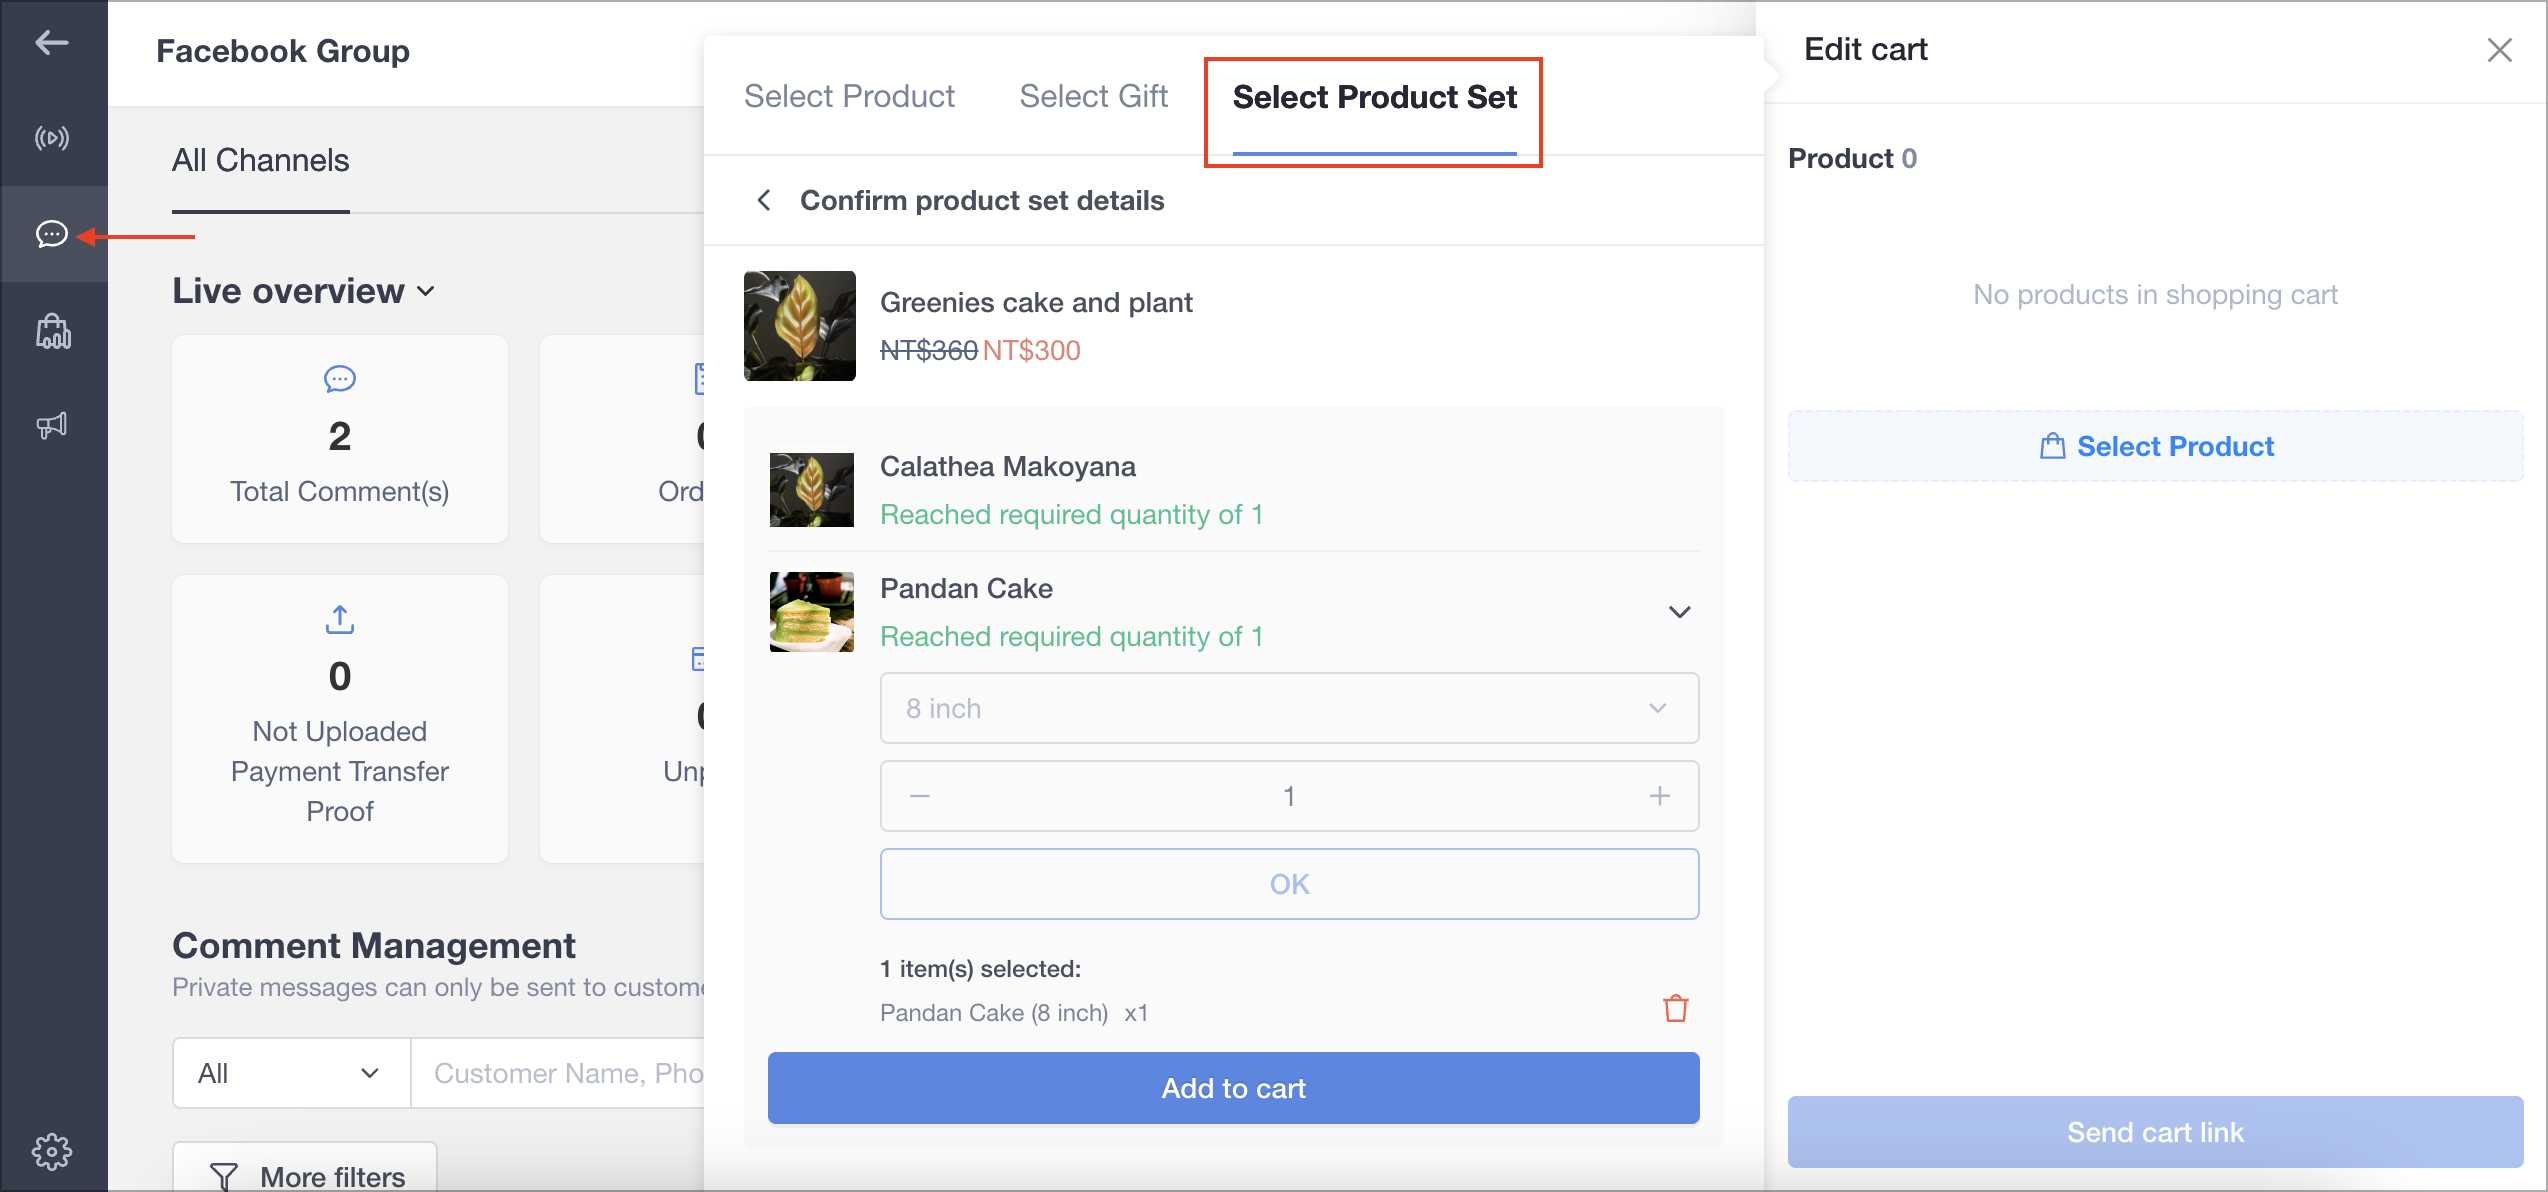This screenshot has width=2548, height=1192.
Task: Open the settings gear in the sidebar
Action: 52,1152
